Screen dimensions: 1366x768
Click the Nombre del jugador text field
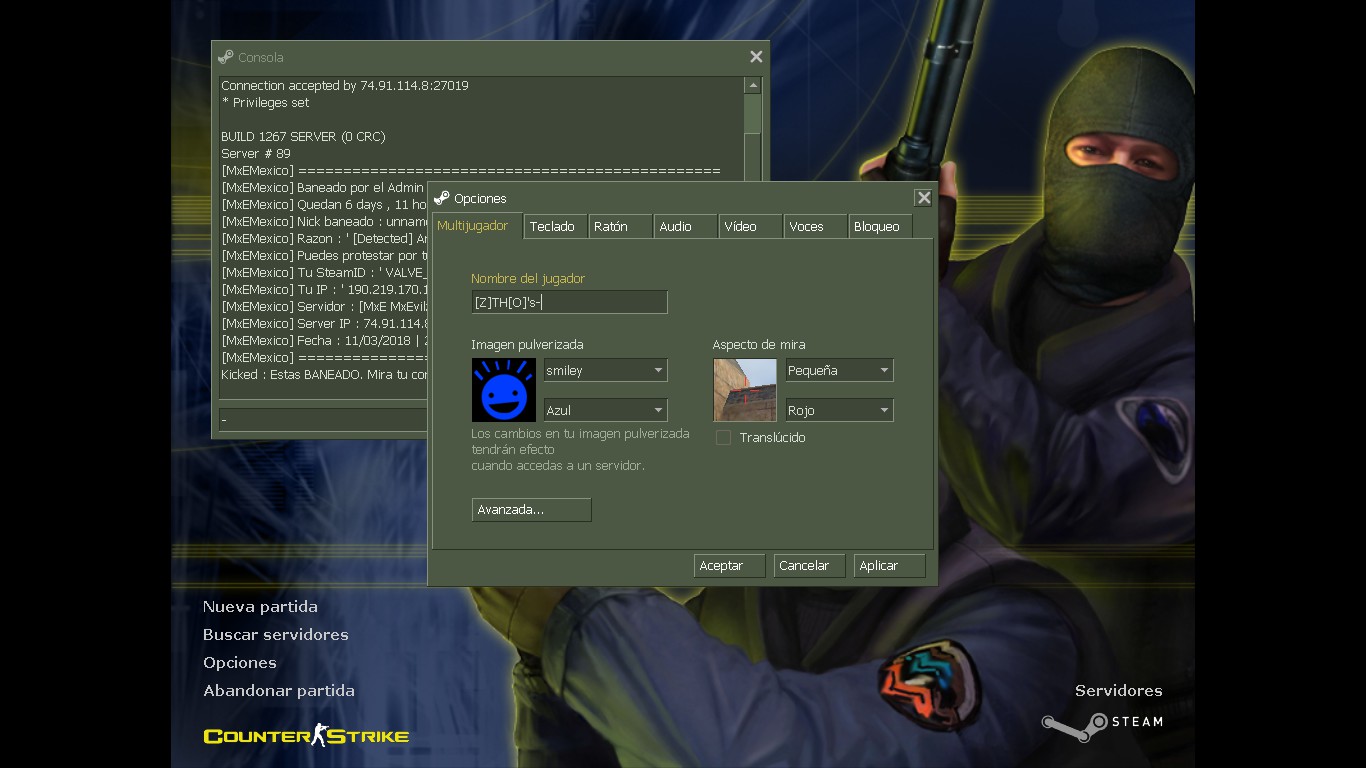[x=569, y=302]
